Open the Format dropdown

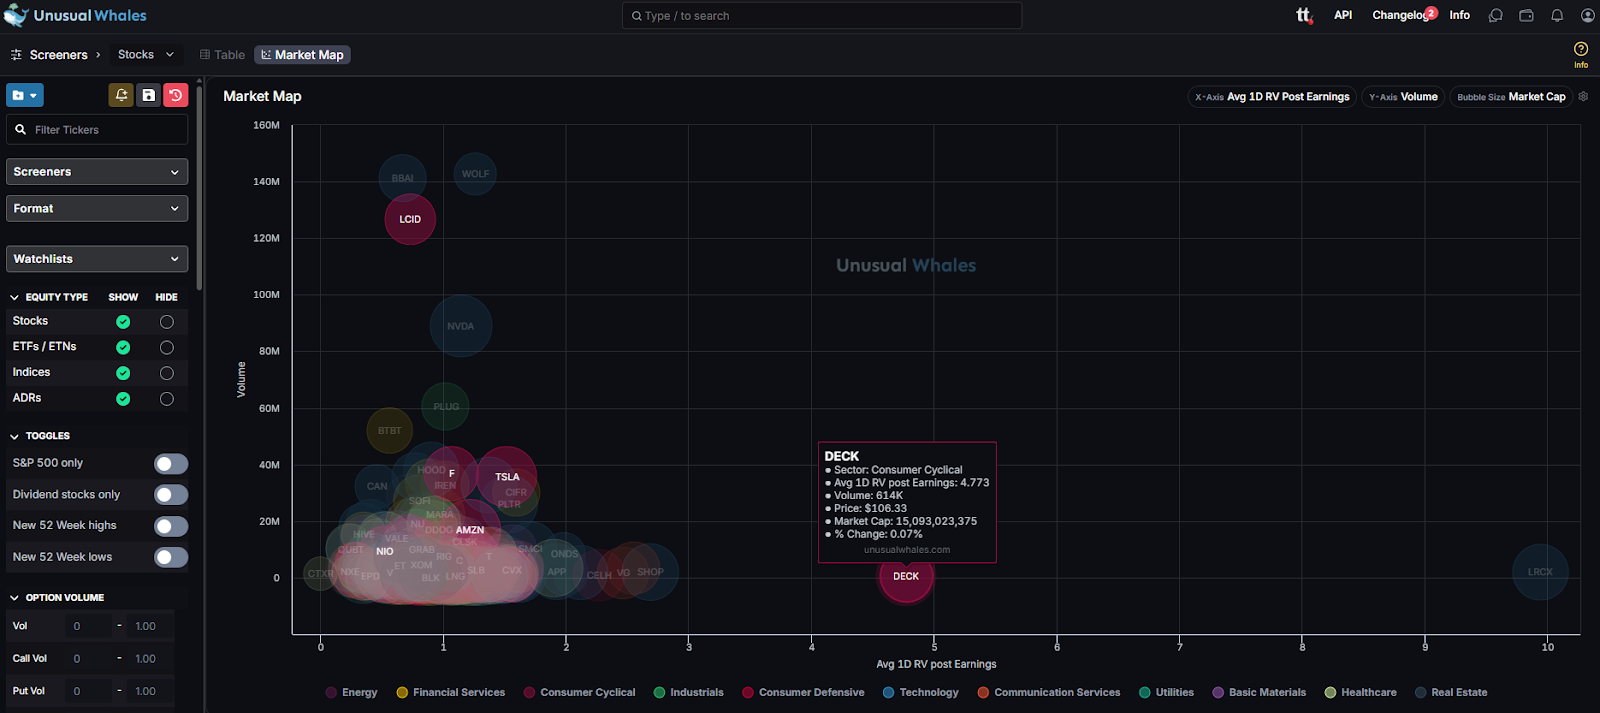97,208
